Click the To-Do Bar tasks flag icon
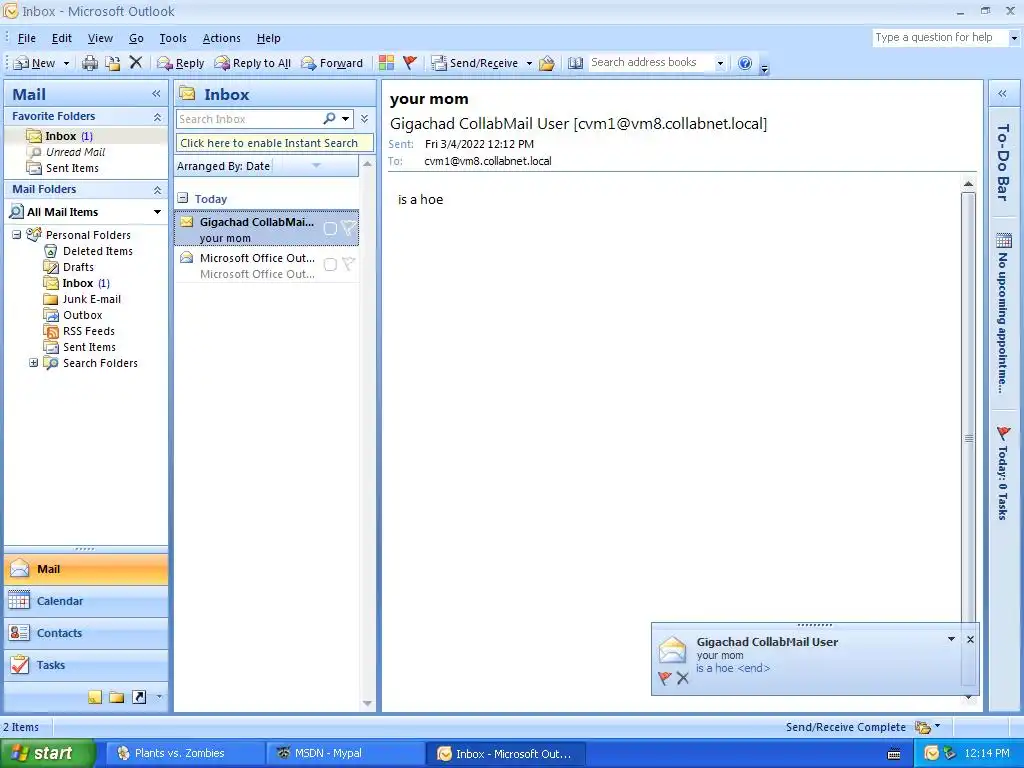This screenshot has height=768, width=1024. tap(1004, 432)
